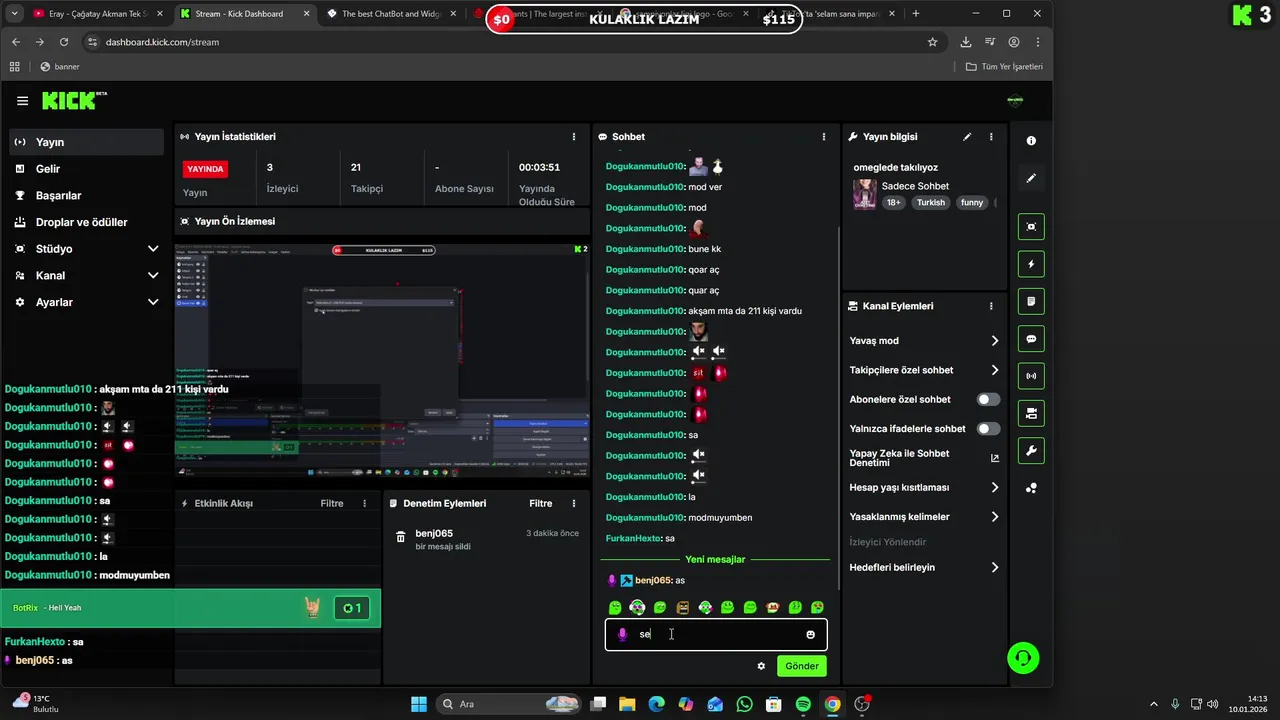
Task: Open Yayın bilgisi panel three-dot menu
Action: coord(991,137)
